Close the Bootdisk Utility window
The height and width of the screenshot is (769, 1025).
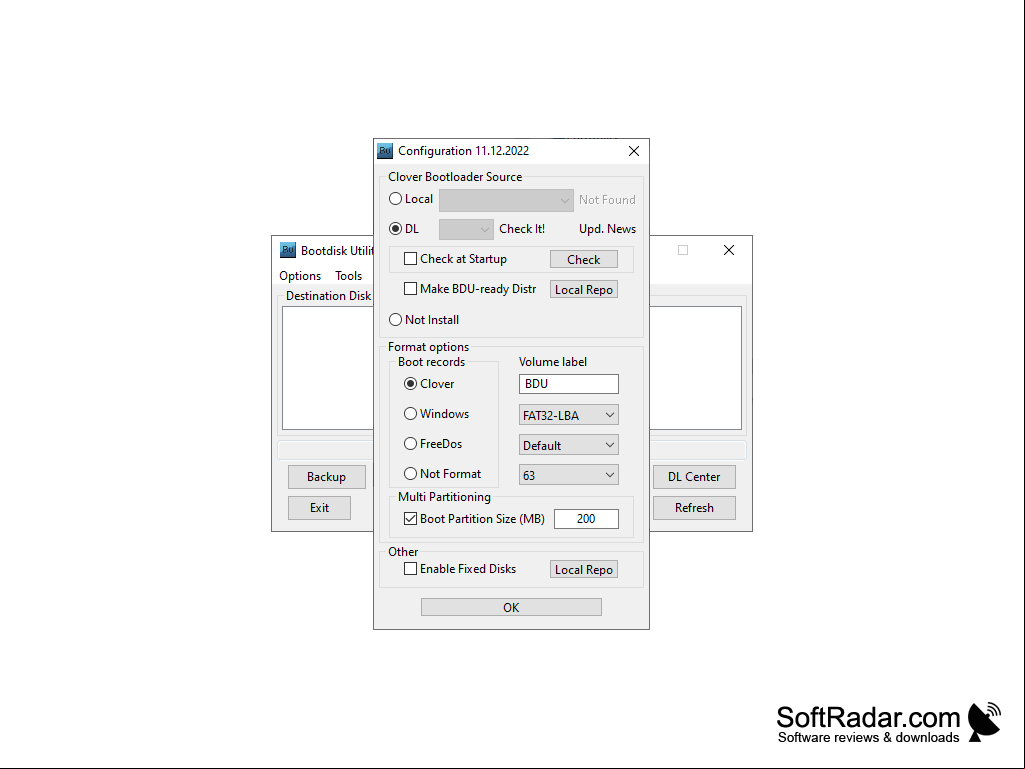coord(729,250)
